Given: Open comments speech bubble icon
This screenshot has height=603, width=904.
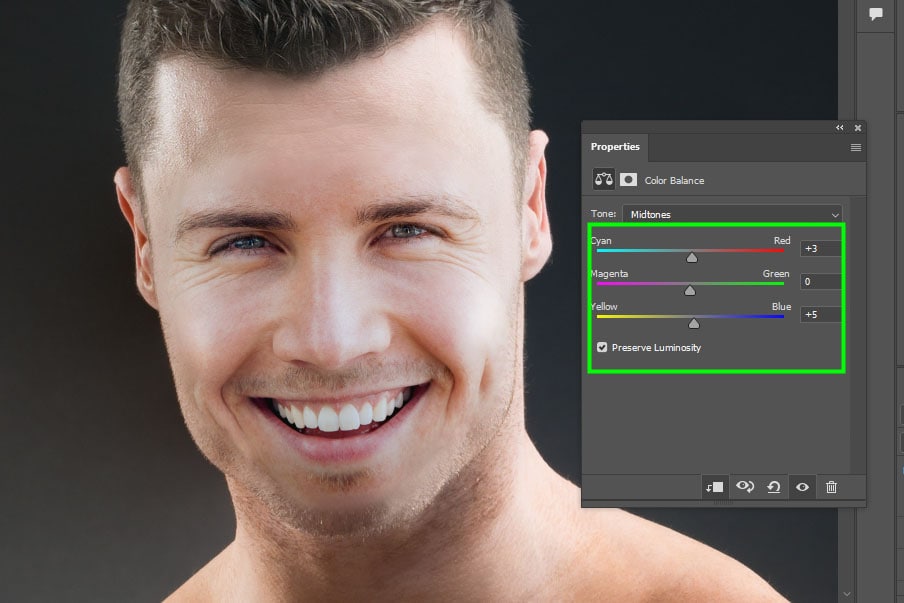Looking at the screenshot, I should 876,13.
